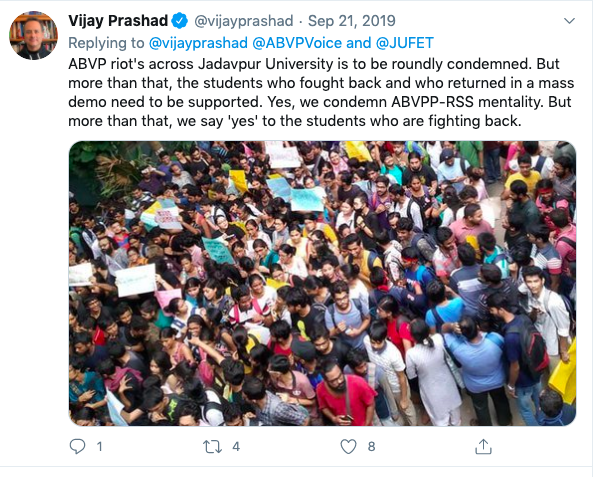The width and height of the screenshot is (600, 477).
Task: Open Vijay Prashad's profile avatar
Action: pyautogui.click(x=33, y=36)
